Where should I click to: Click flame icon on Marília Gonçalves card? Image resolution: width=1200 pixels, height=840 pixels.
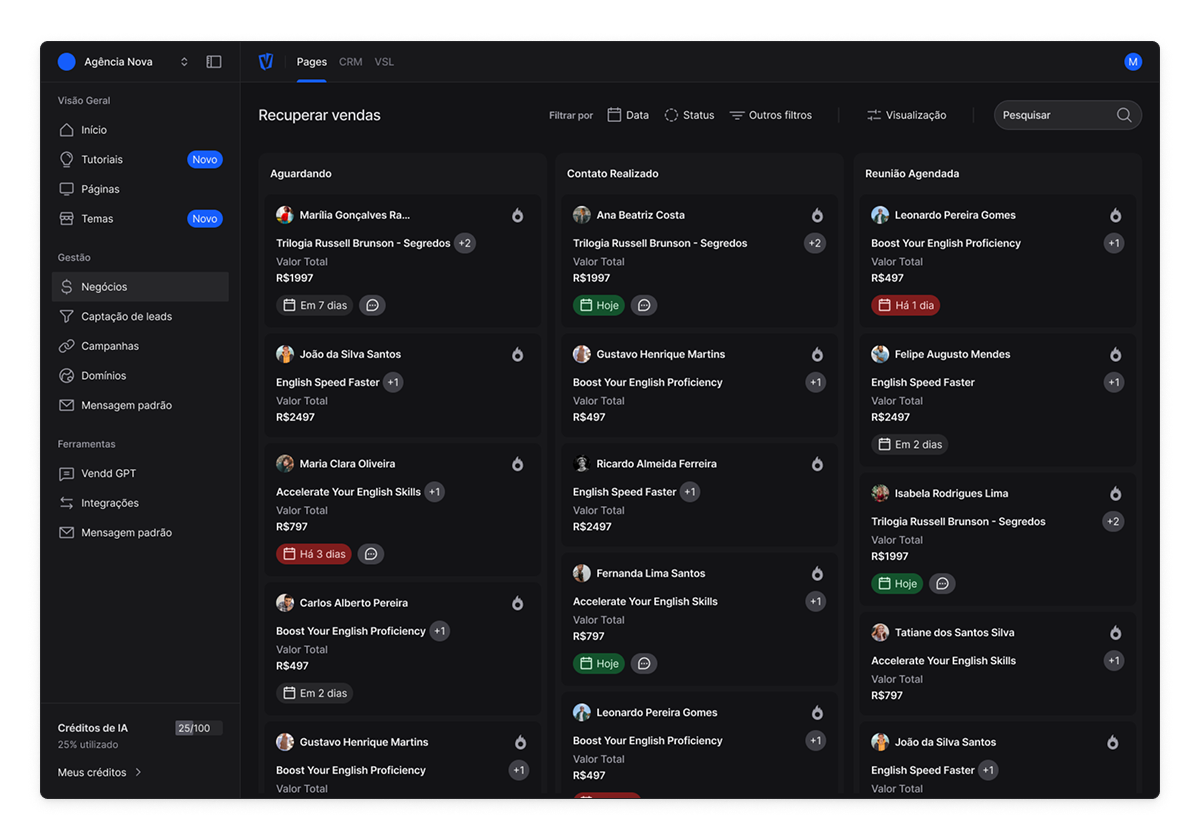click(517, 215)
